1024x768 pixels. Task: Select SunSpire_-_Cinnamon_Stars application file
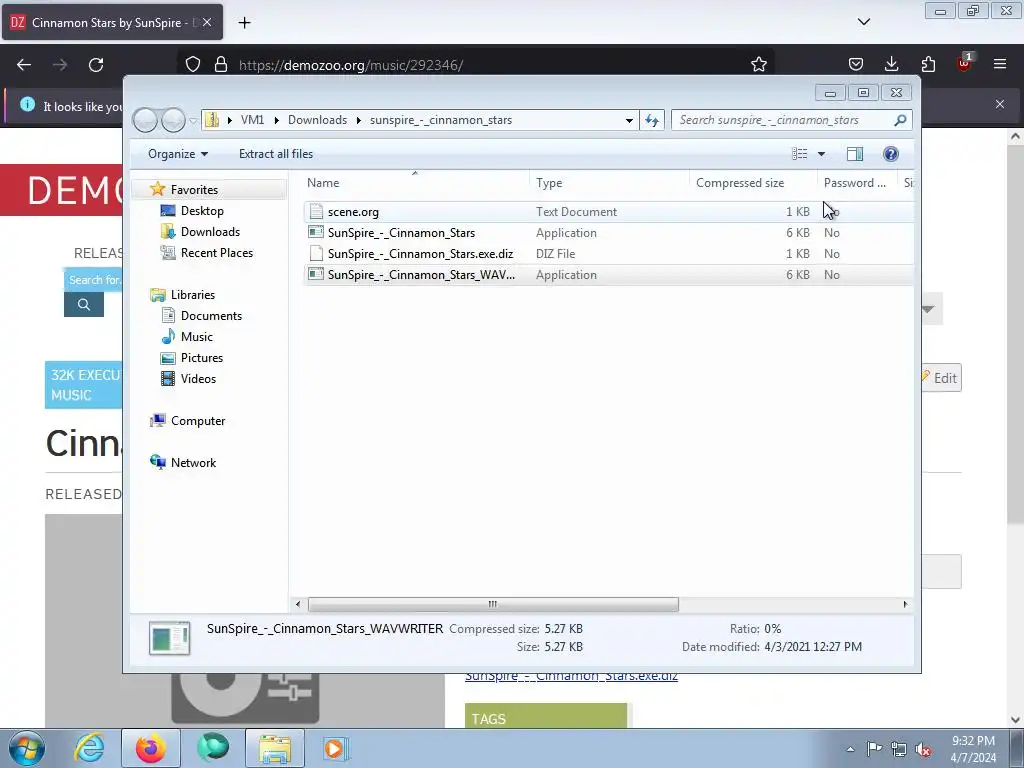tap(401, 232)
